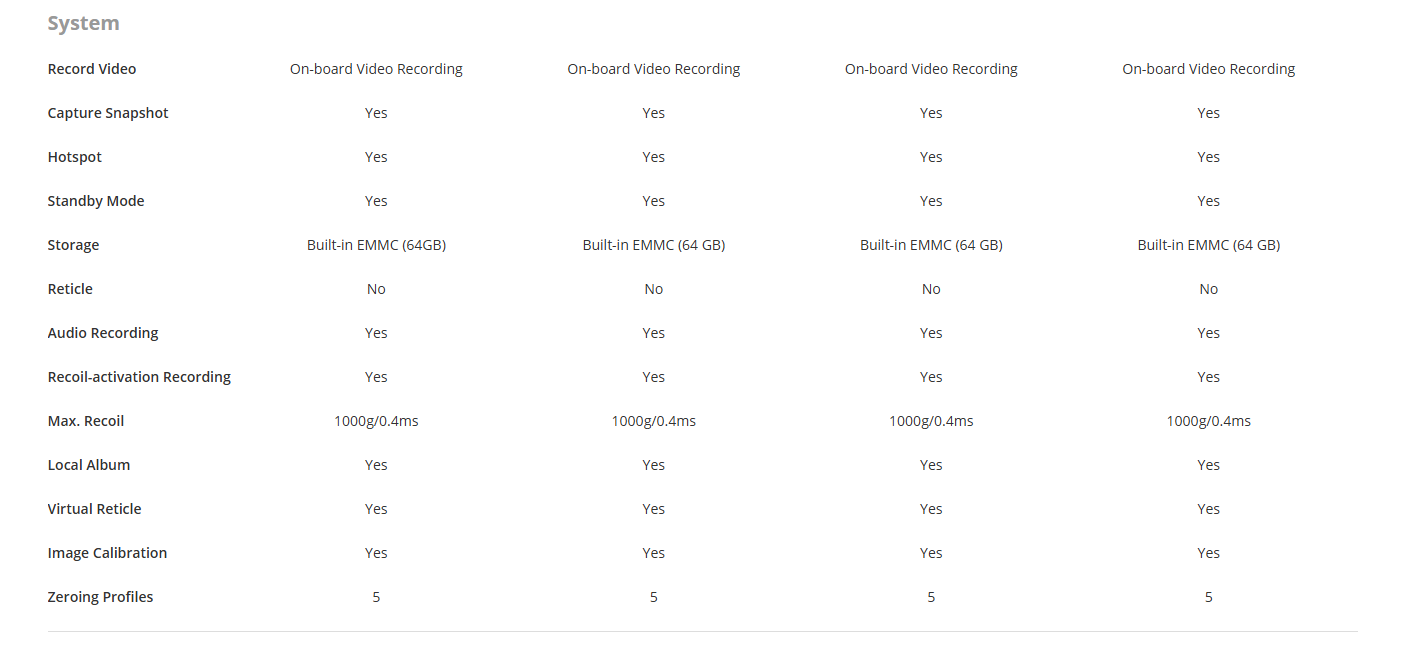Click first column's On-board Video Recording text
This screenshot has height=648, width=1409.
click(376, 69)
